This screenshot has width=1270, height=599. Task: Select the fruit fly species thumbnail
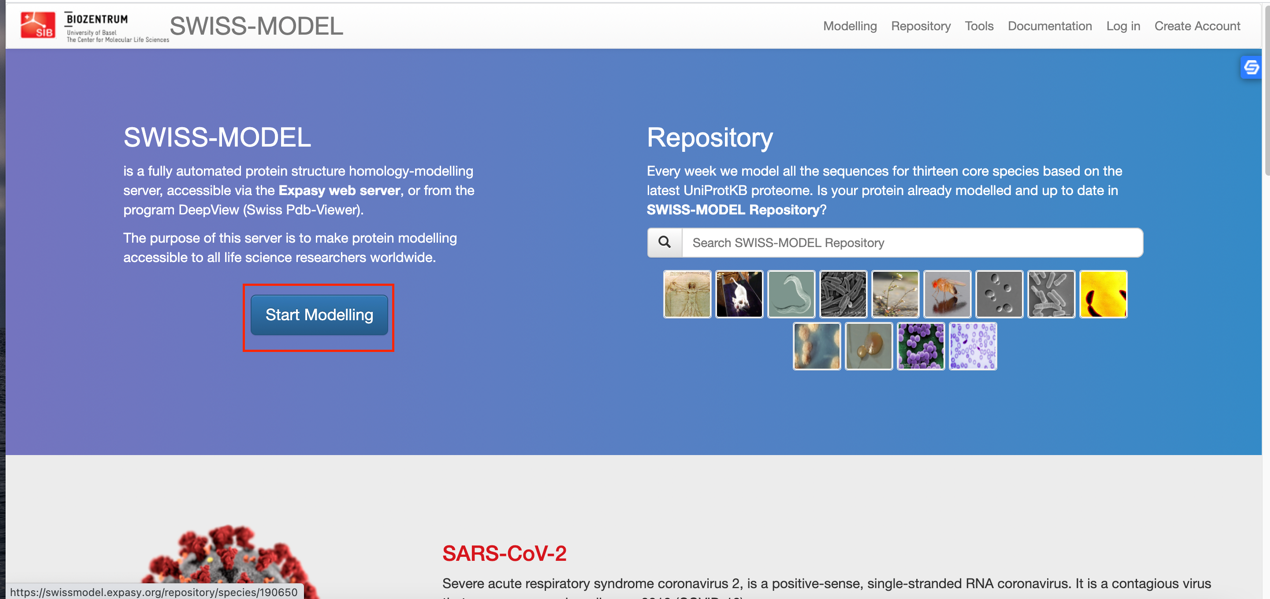(947, 294)
